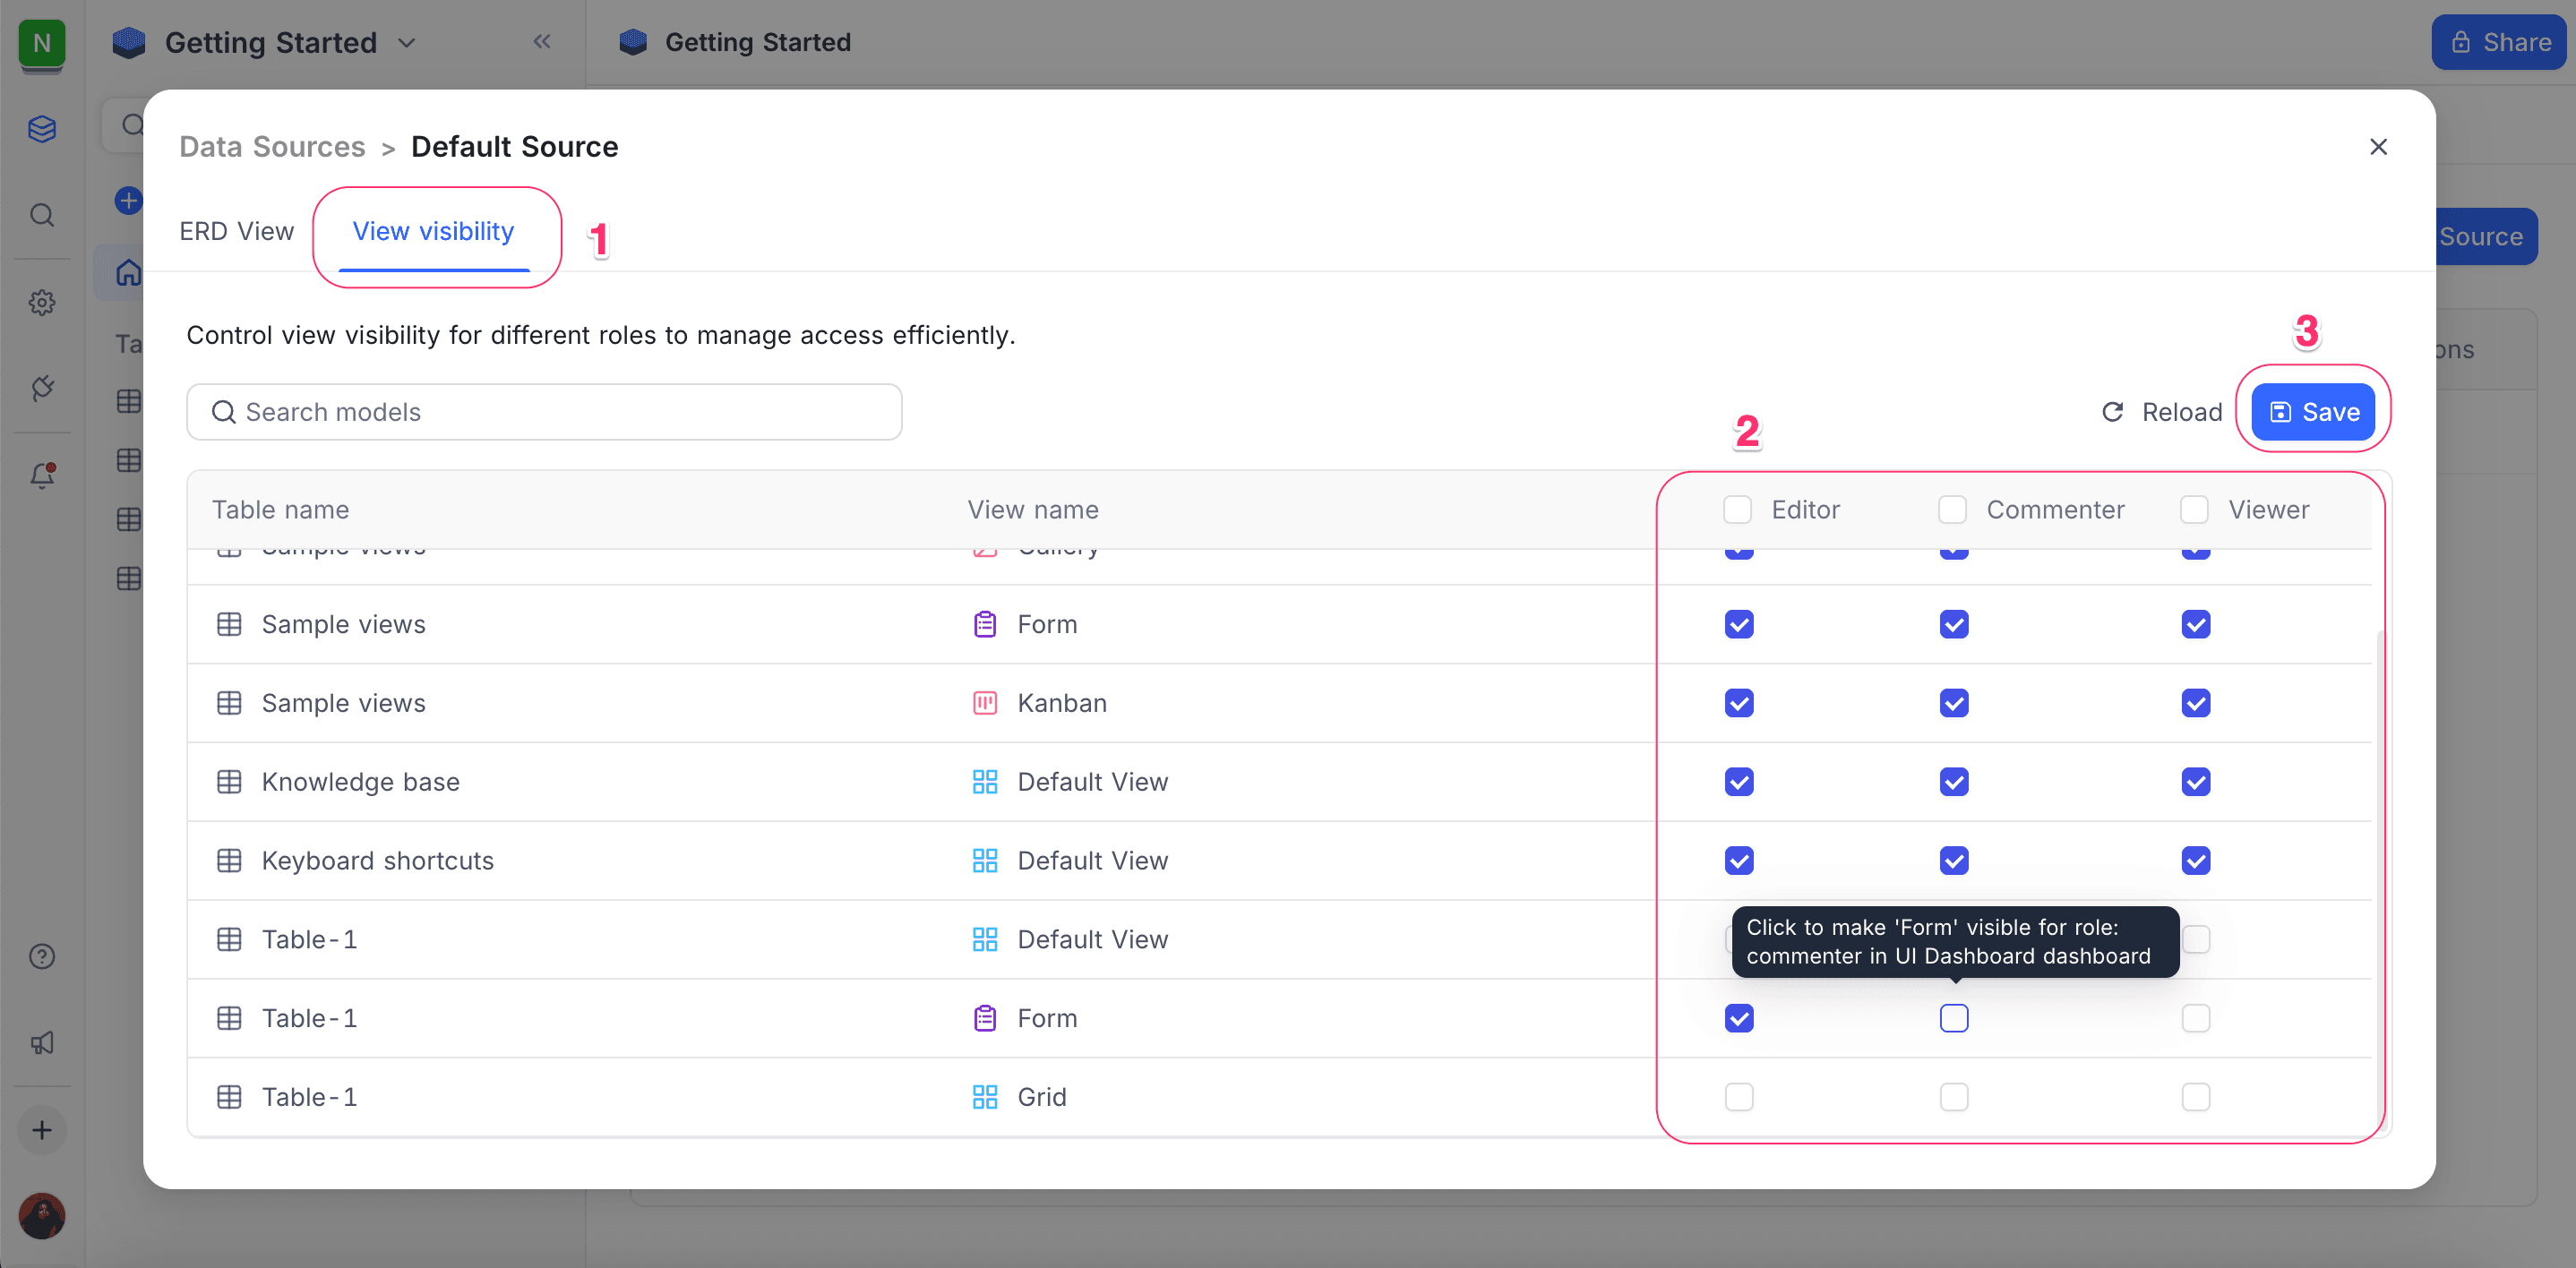Open notifications bell in sidebar

click(x=42, y=475)
